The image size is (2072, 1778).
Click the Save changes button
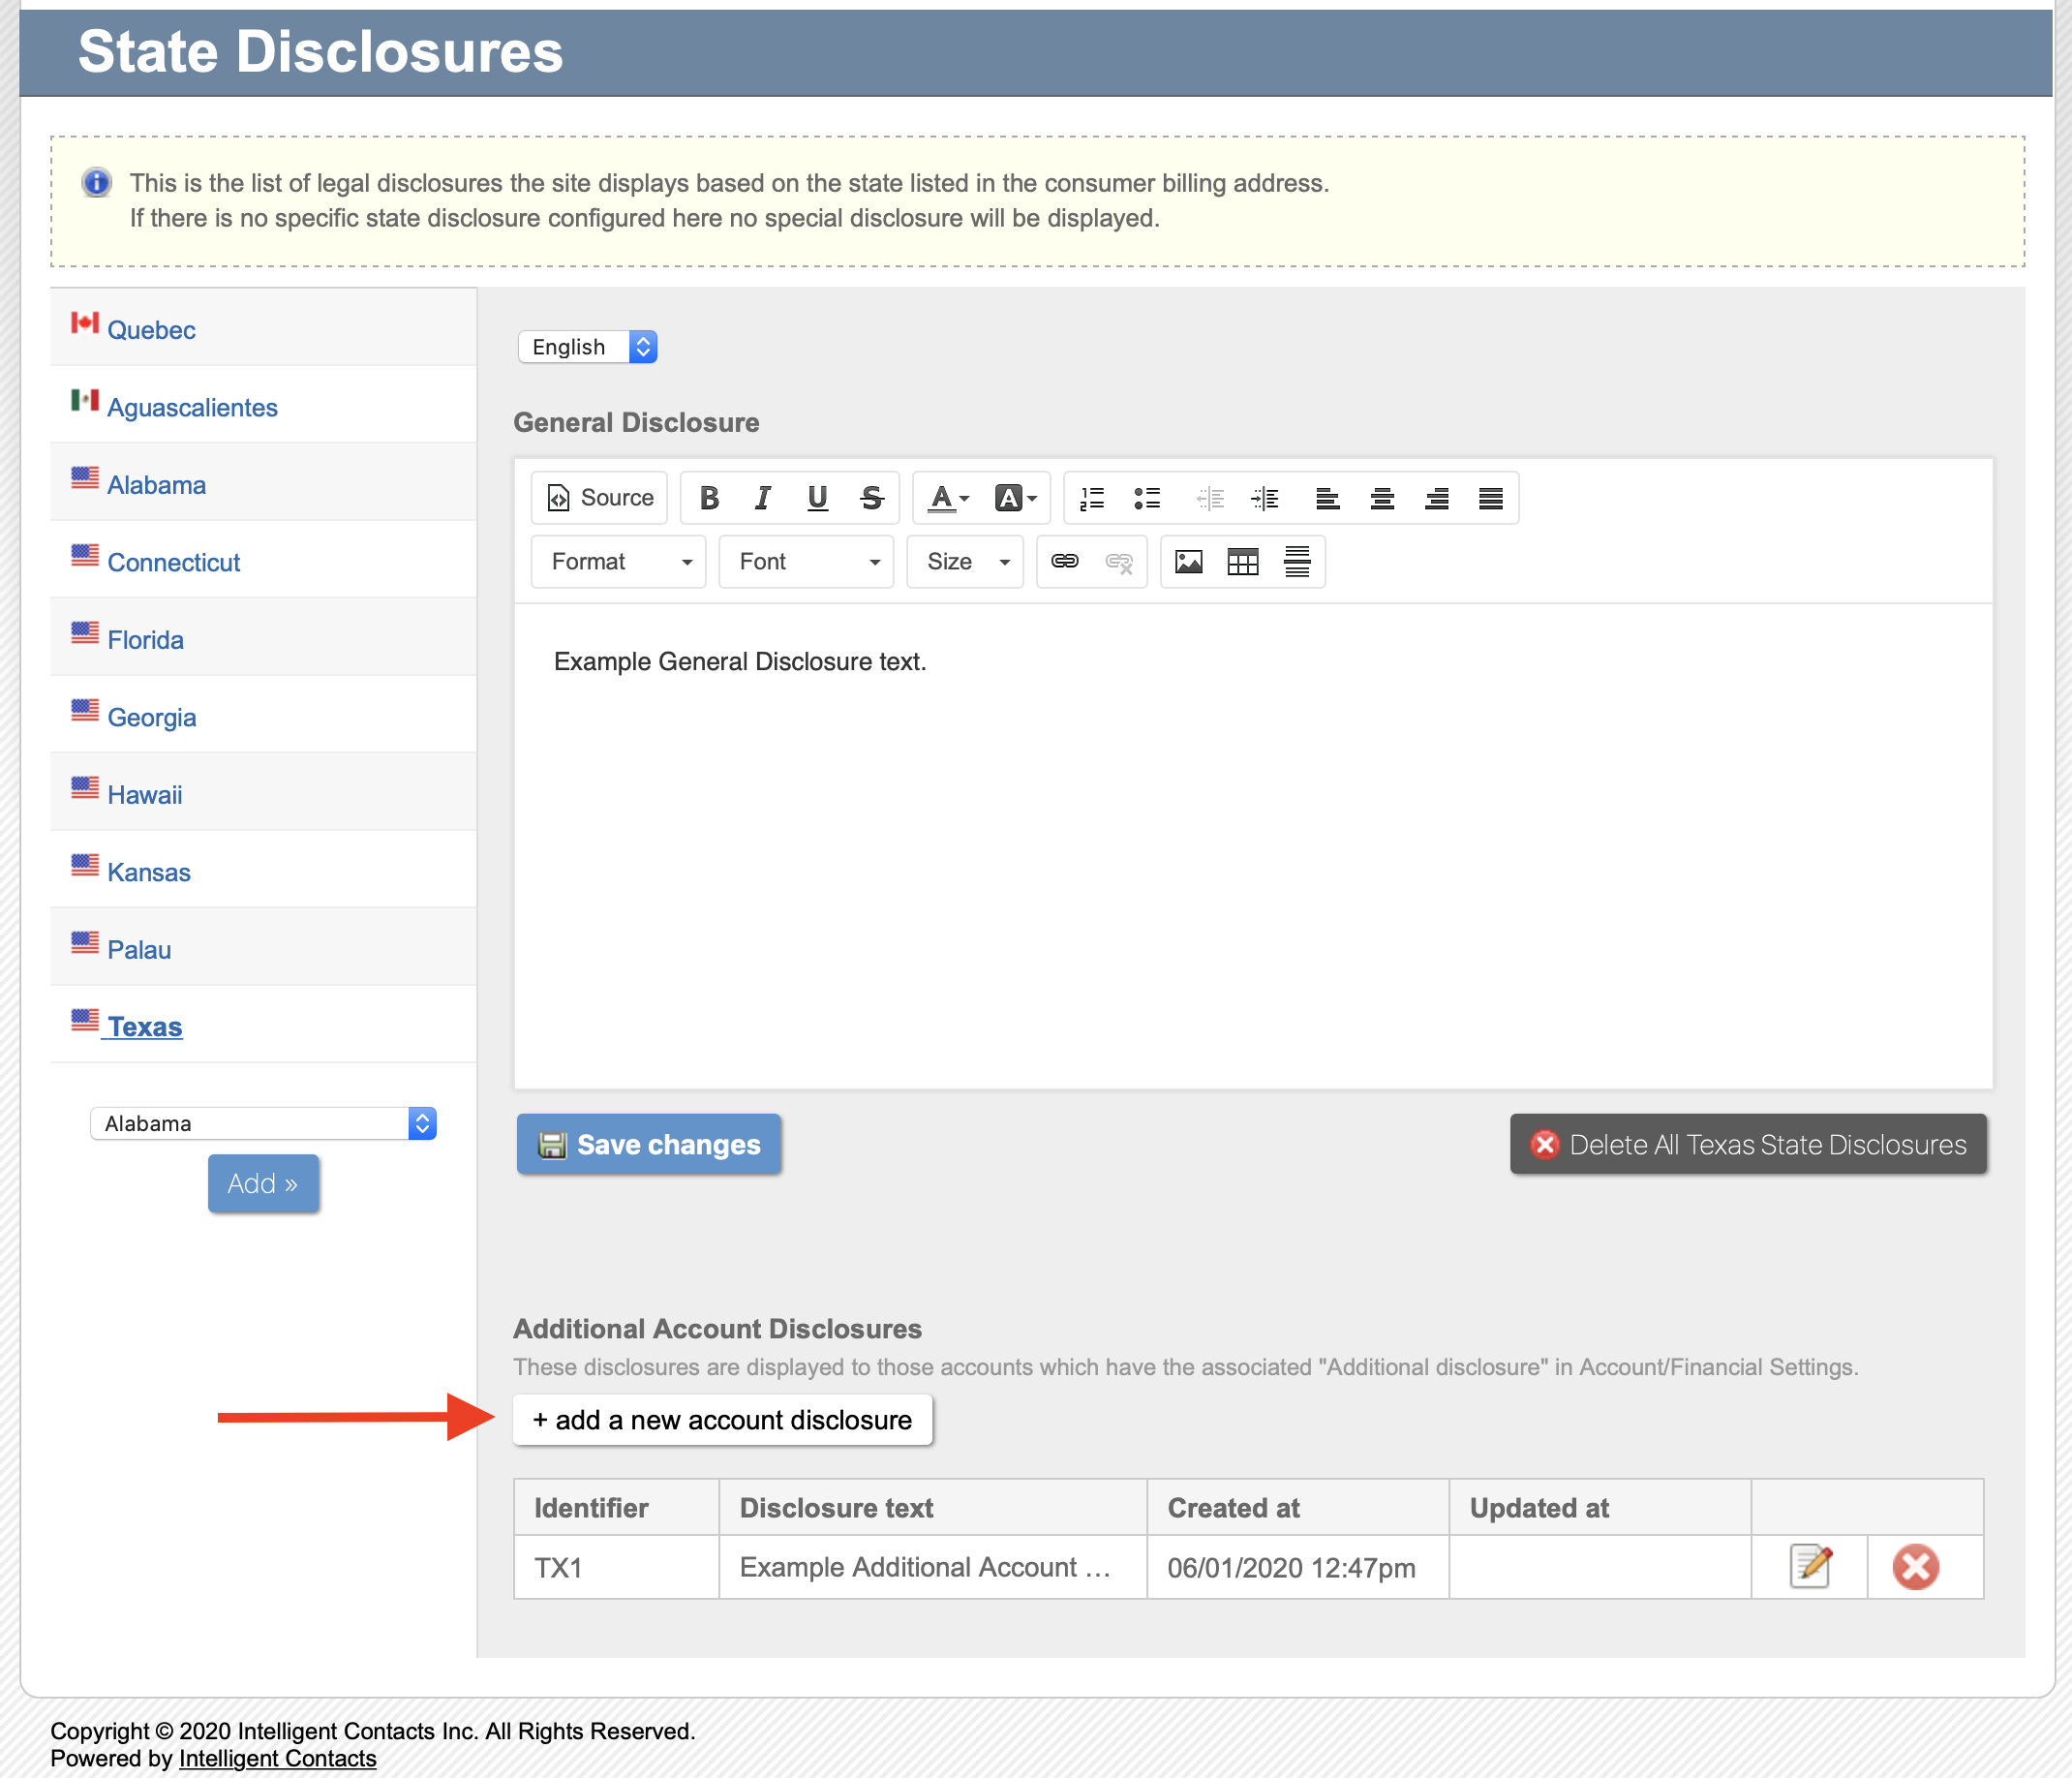click(x=649, y=1144)
